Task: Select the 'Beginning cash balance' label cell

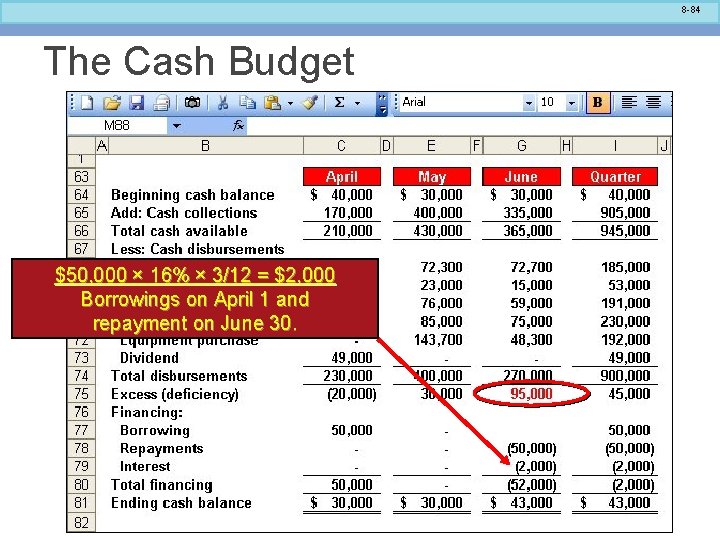Action: point(193,195)
